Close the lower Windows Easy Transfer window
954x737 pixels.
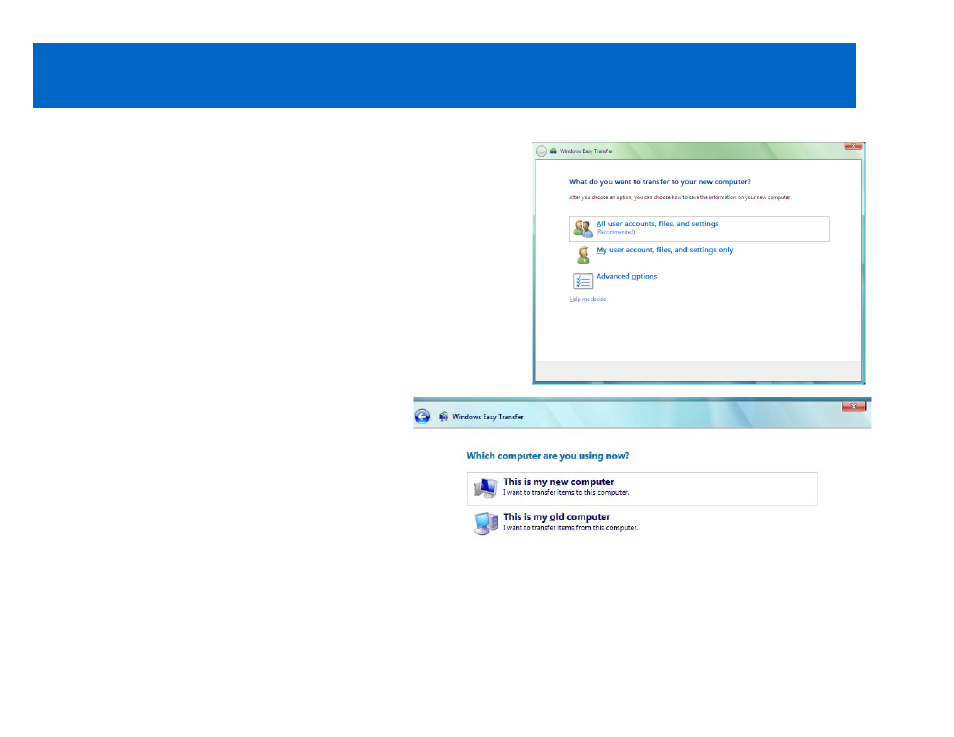[854, 406]
